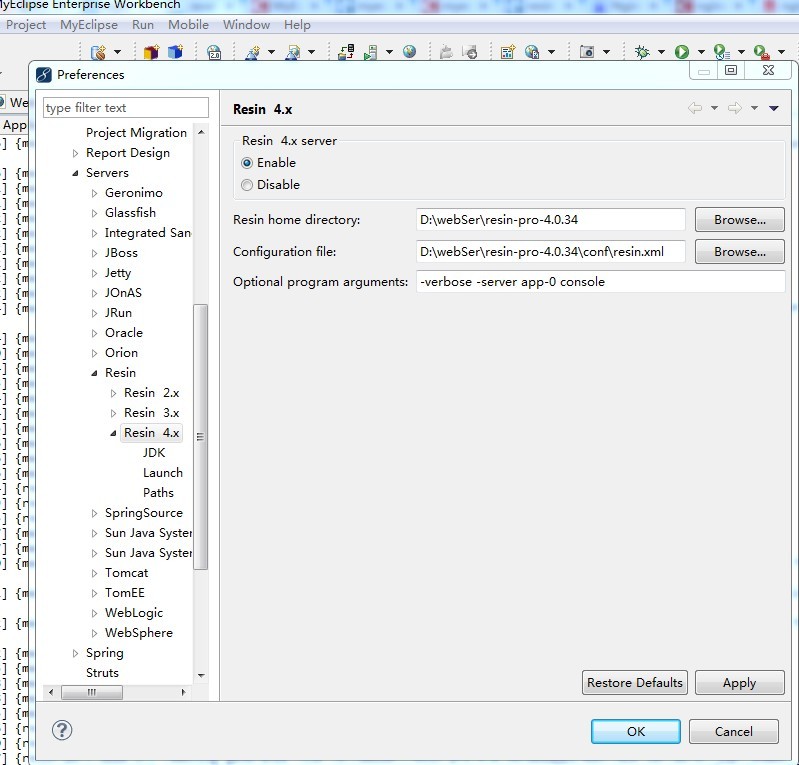799x765 pixels.
Task: Select Project Migration tree item
Action: click(136, 133)
